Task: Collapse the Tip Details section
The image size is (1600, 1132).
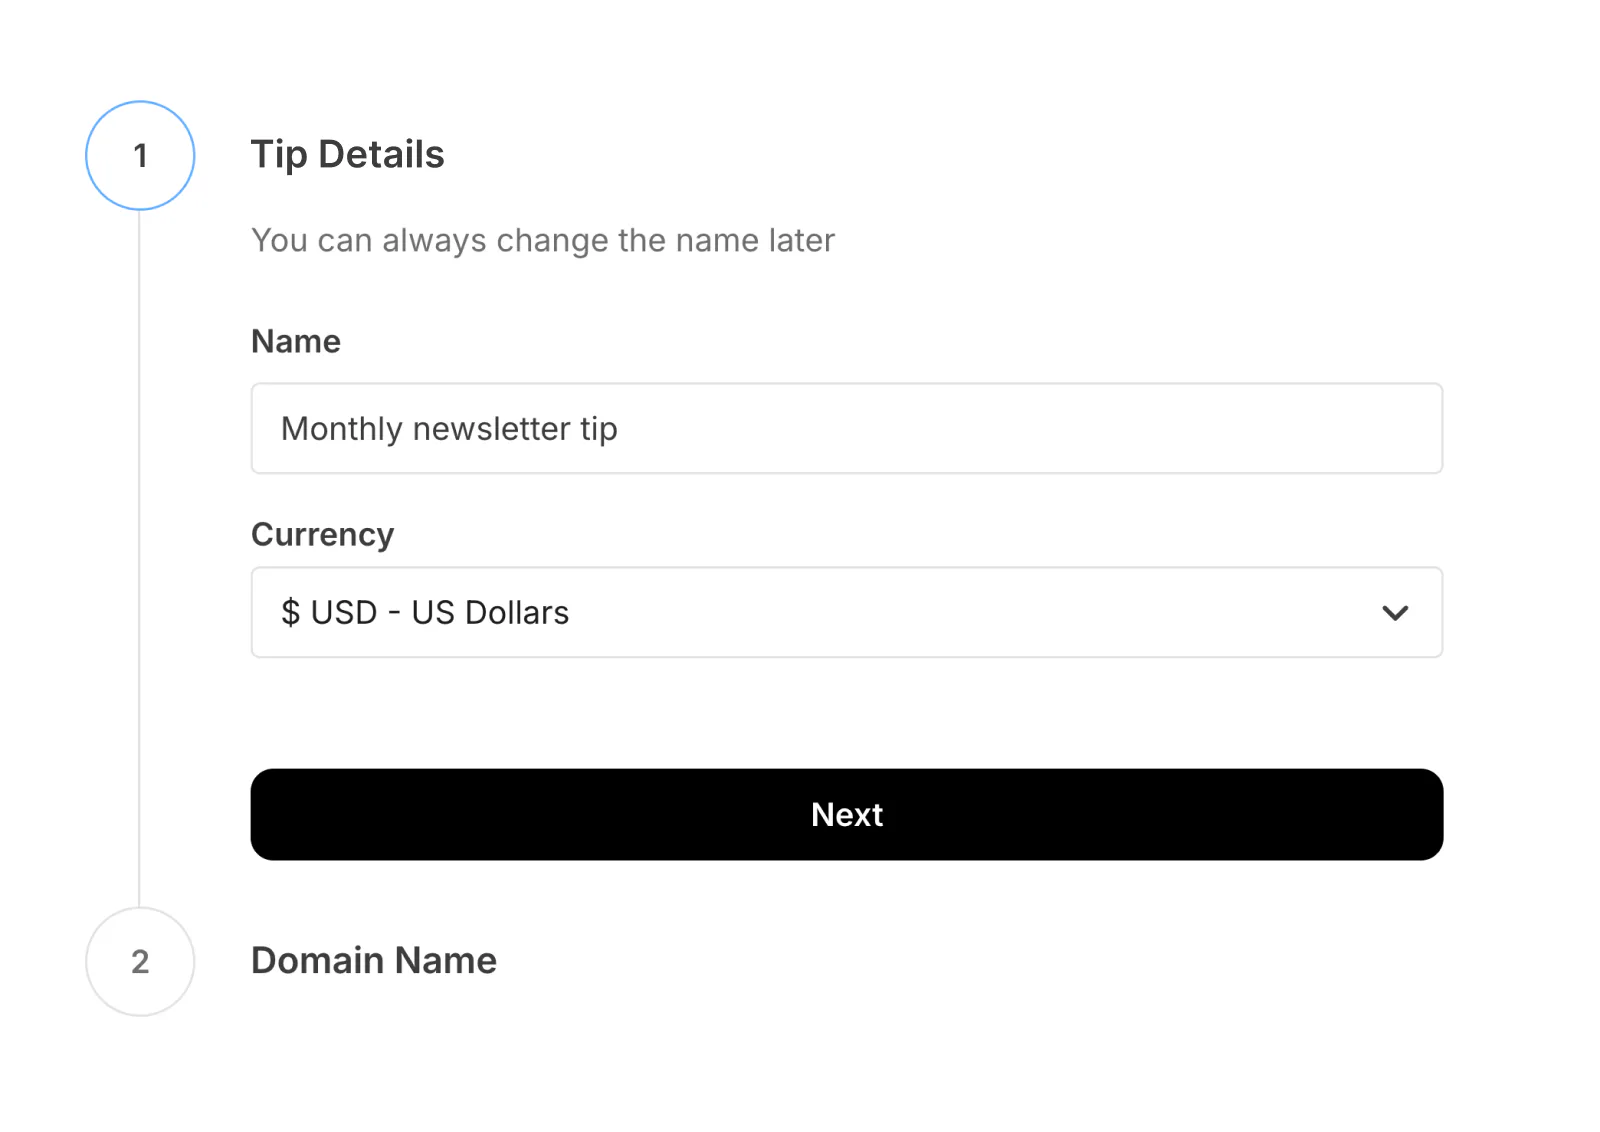Action: click(348, 154)
